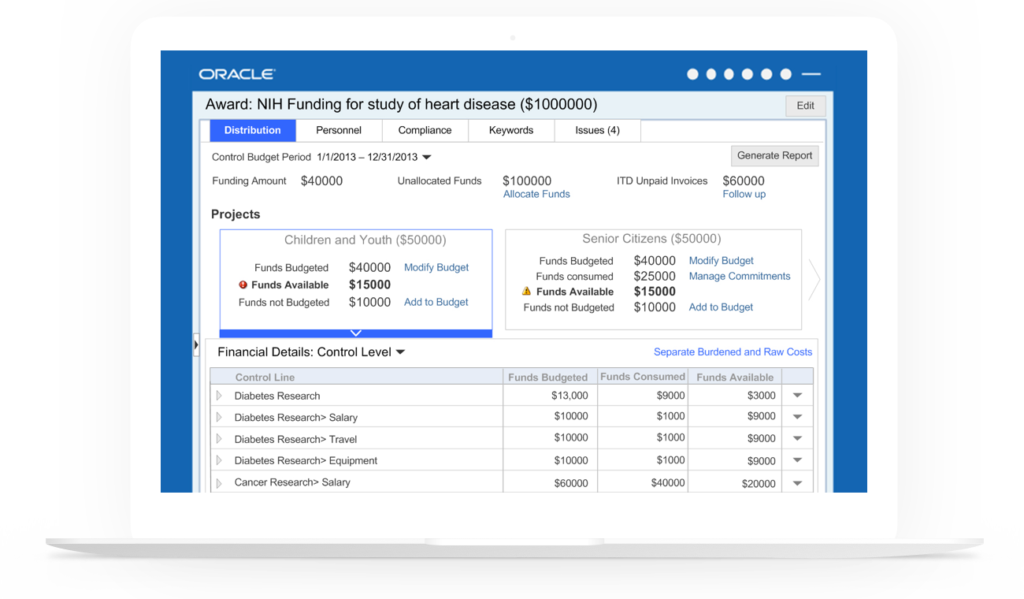
Task: Collapse the Children and Youth card chevron
Action: pos(356,333)
